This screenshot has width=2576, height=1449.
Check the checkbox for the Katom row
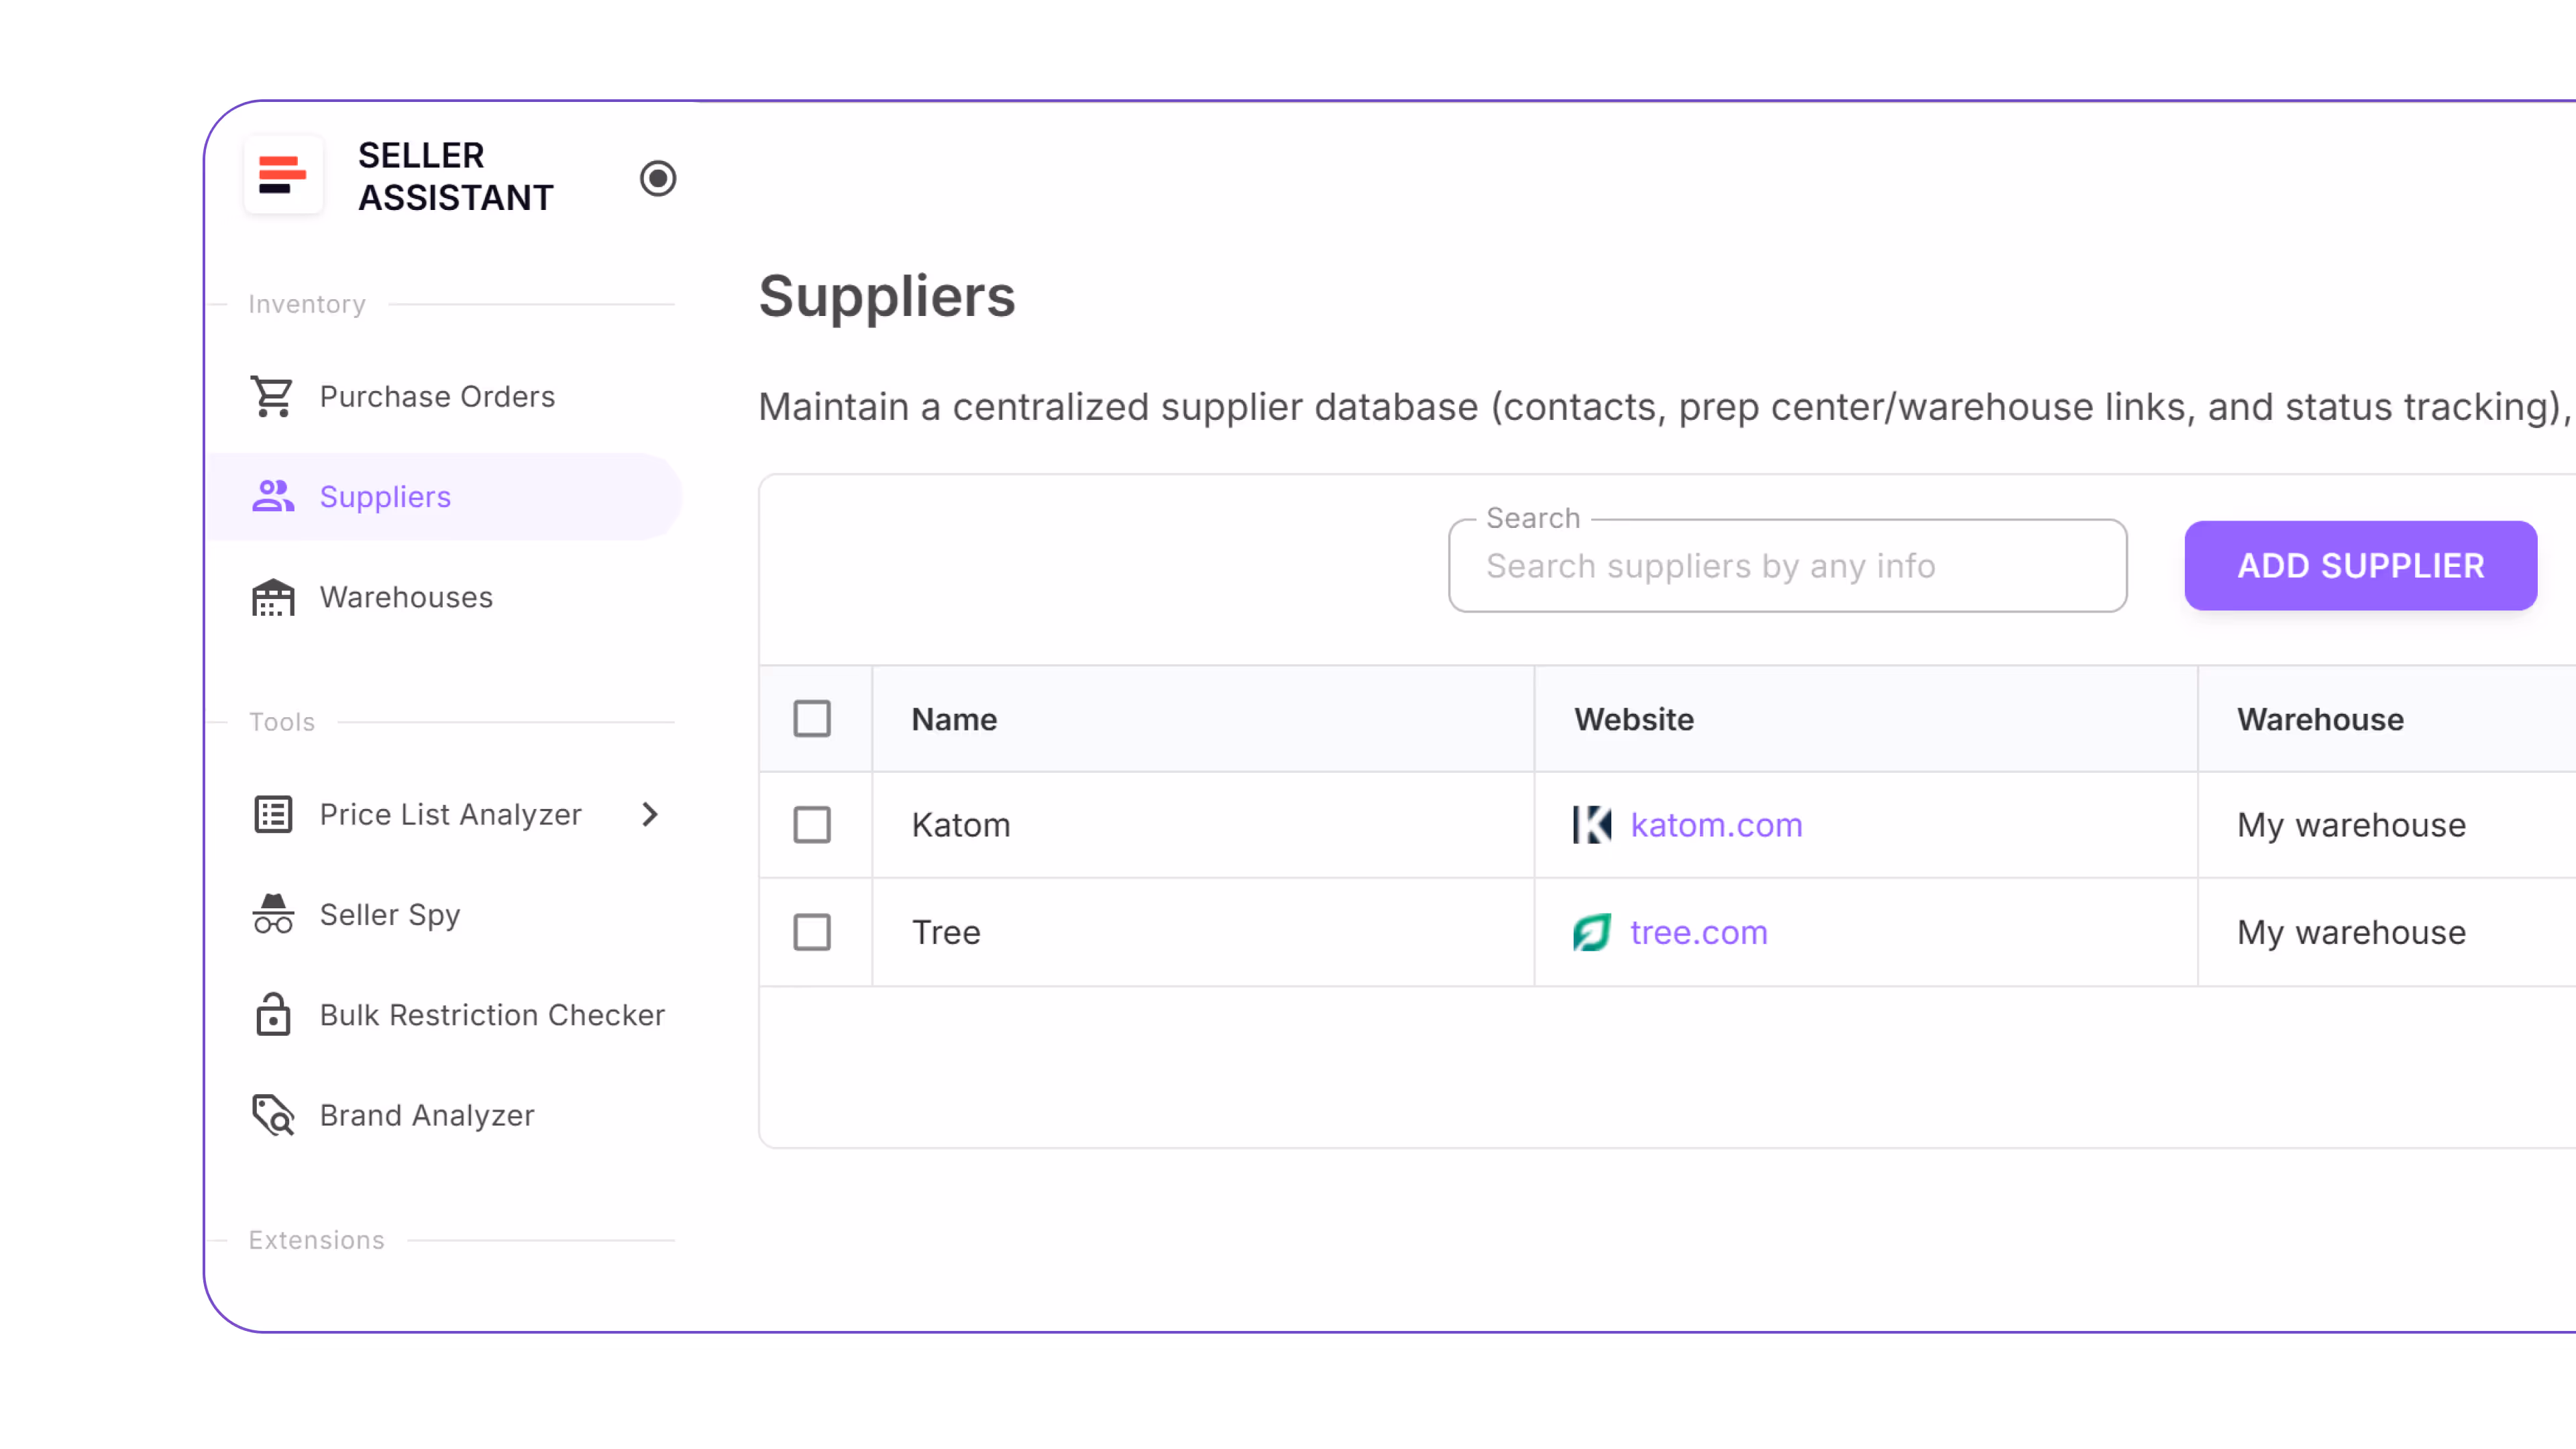click(x=814, y=825)
